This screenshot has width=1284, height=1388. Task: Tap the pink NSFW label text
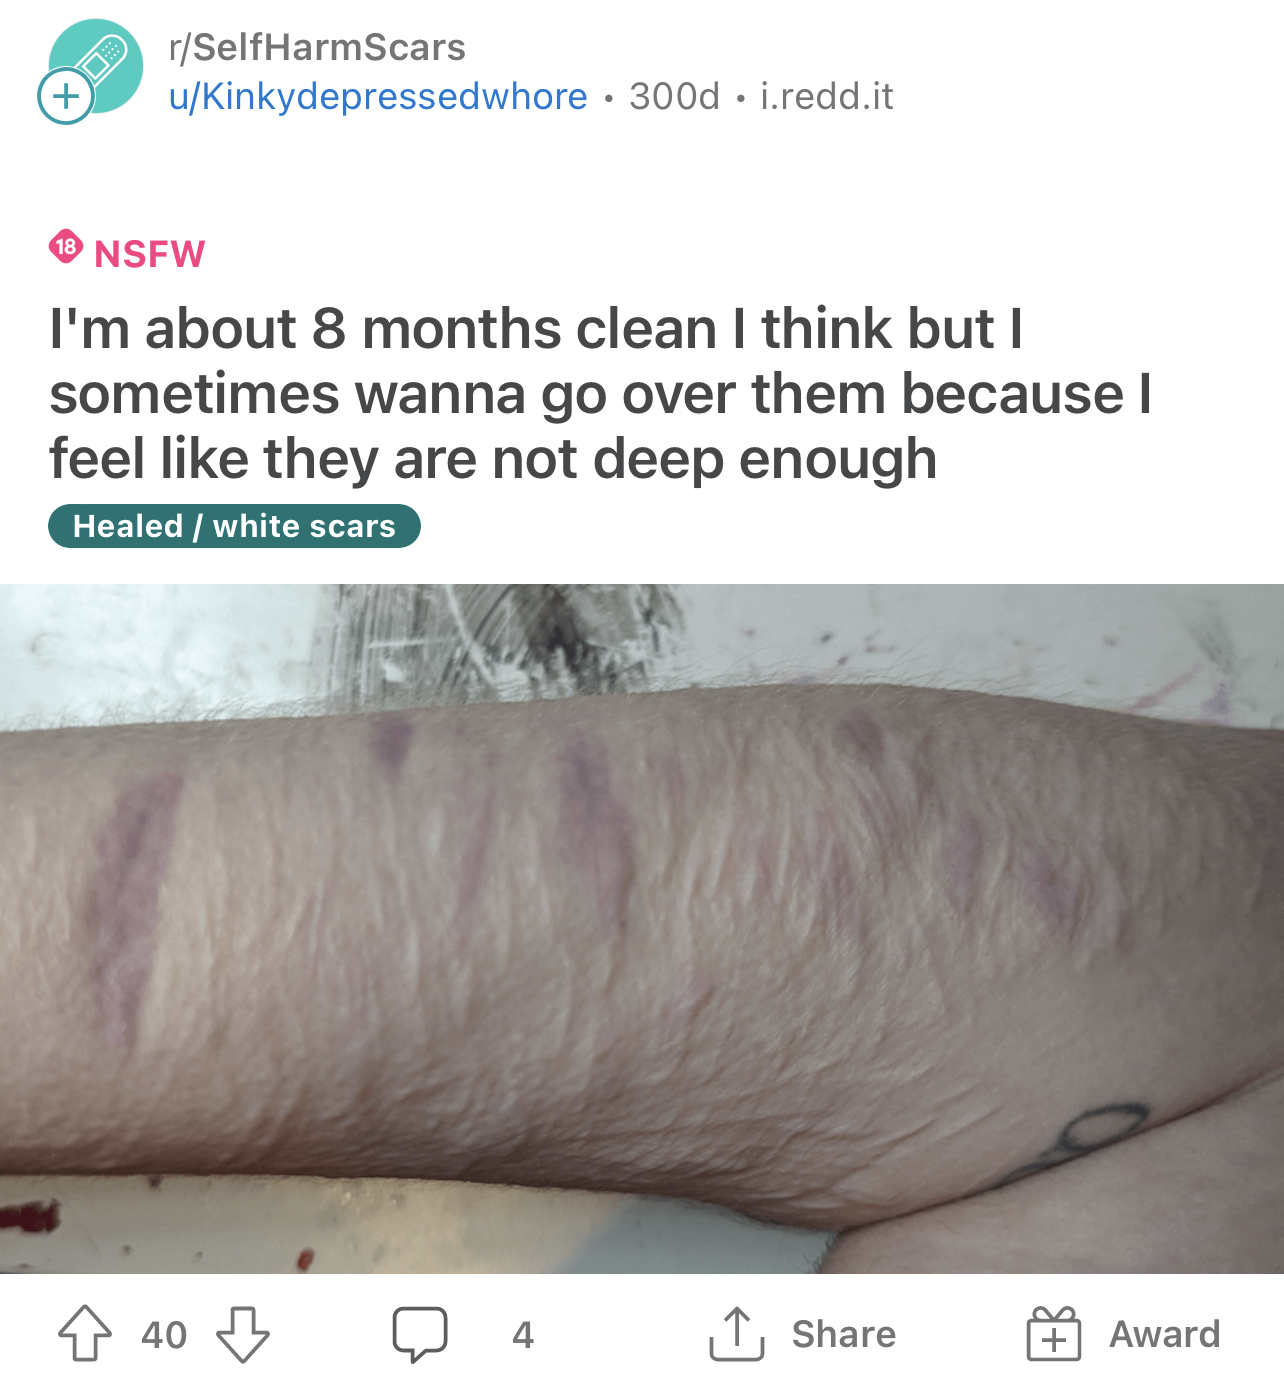149,254
